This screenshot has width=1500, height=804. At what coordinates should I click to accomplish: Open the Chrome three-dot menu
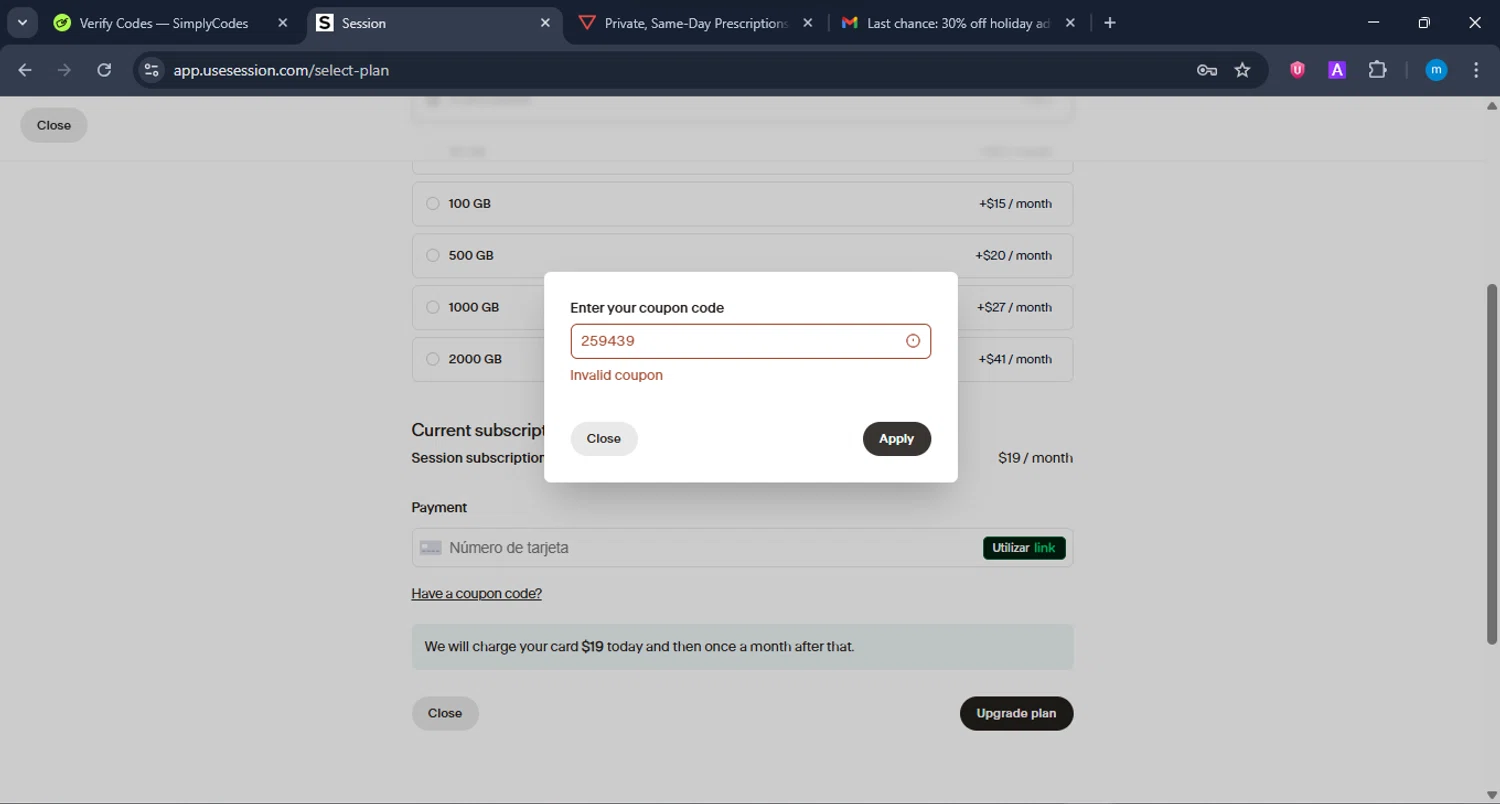coord(1476,70)
